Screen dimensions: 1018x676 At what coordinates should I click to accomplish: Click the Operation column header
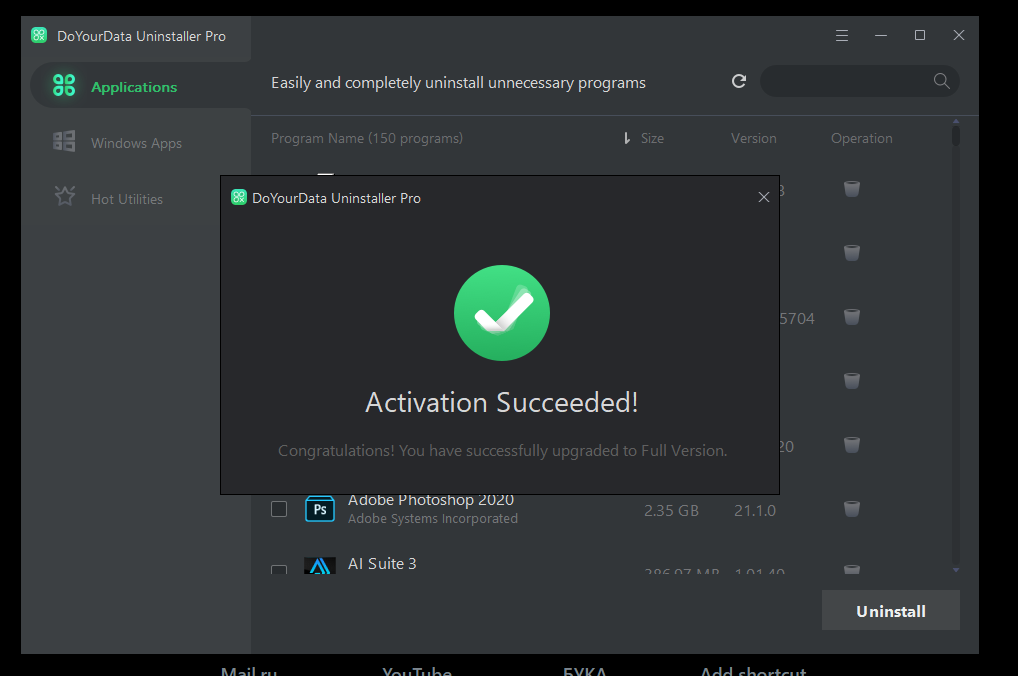point(862,138)
